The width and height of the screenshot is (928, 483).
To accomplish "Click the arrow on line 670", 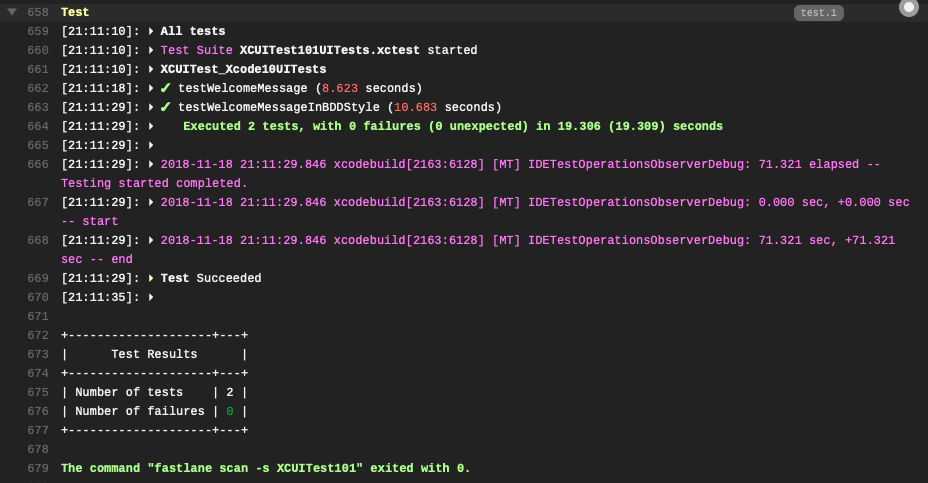I will point(151,297).
